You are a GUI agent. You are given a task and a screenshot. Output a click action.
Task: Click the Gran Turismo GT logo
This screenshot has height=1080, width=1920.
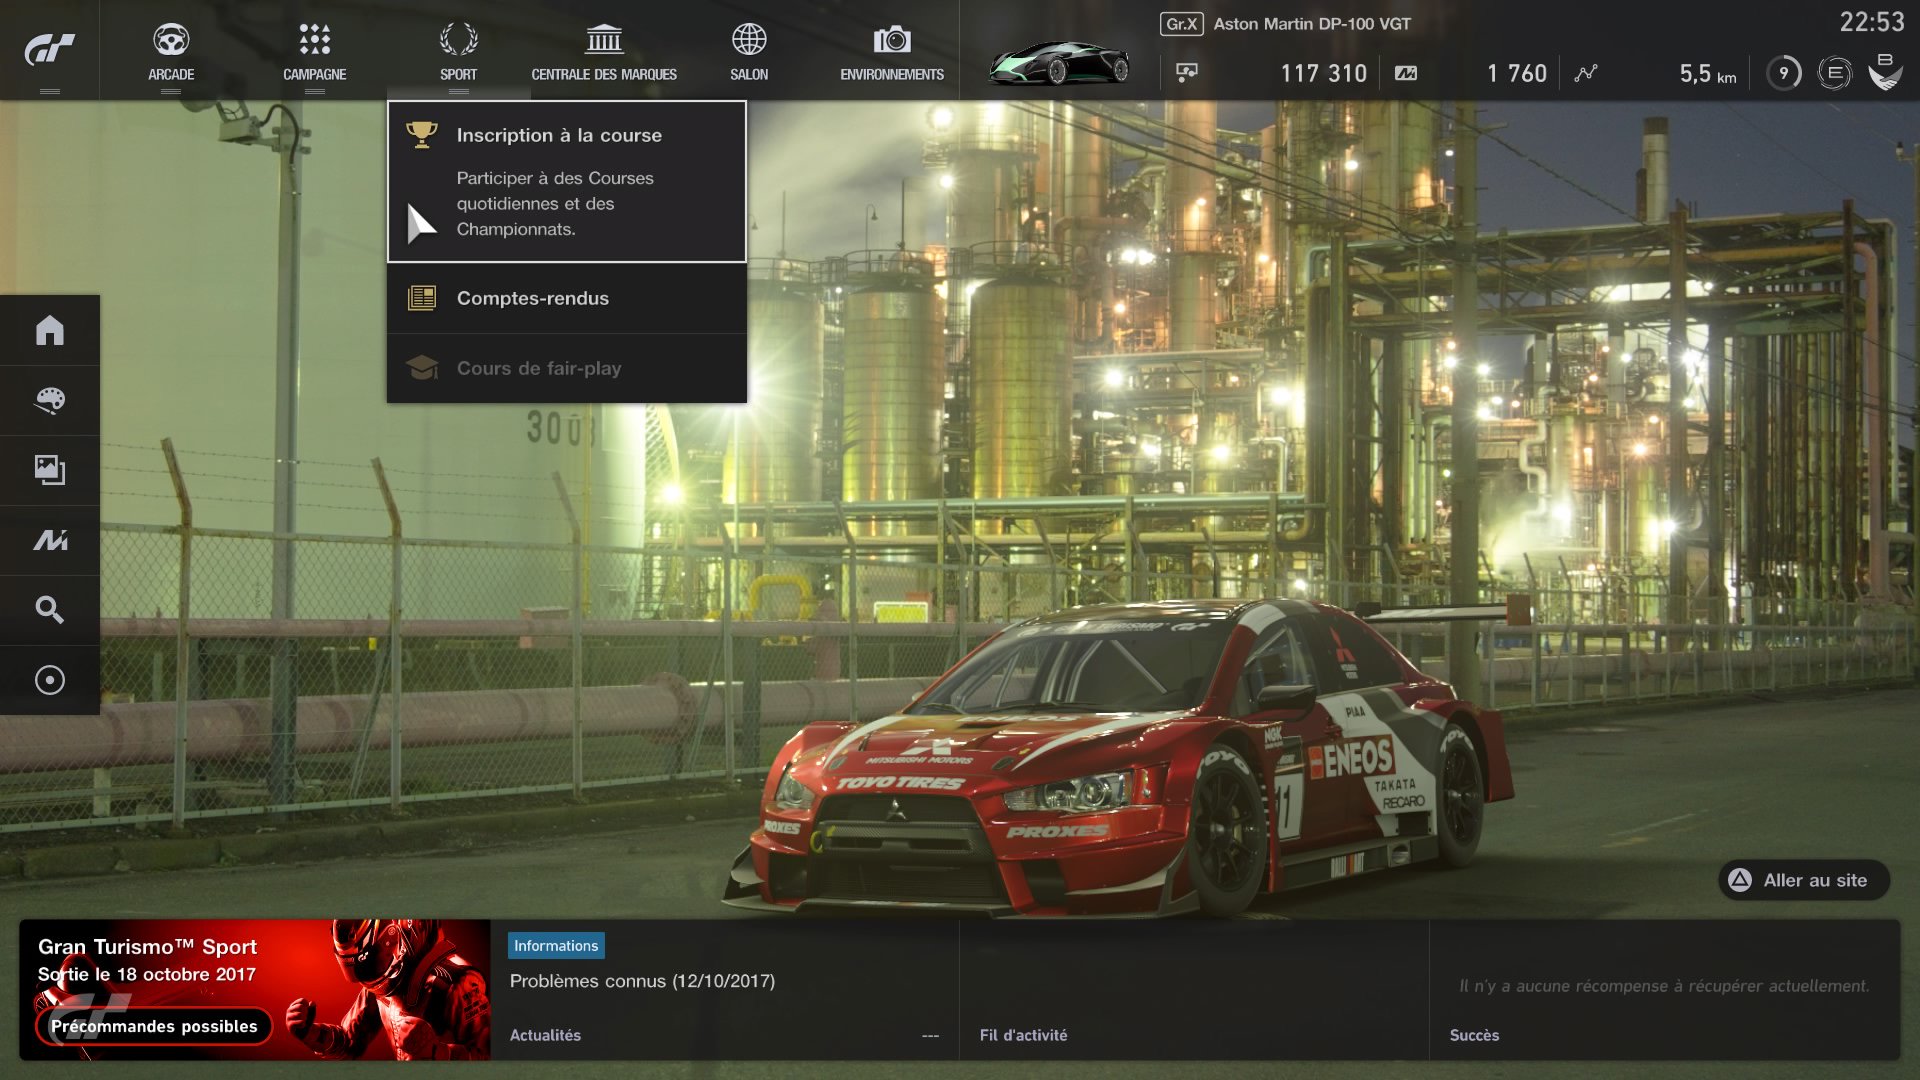[x=49, y=49]
